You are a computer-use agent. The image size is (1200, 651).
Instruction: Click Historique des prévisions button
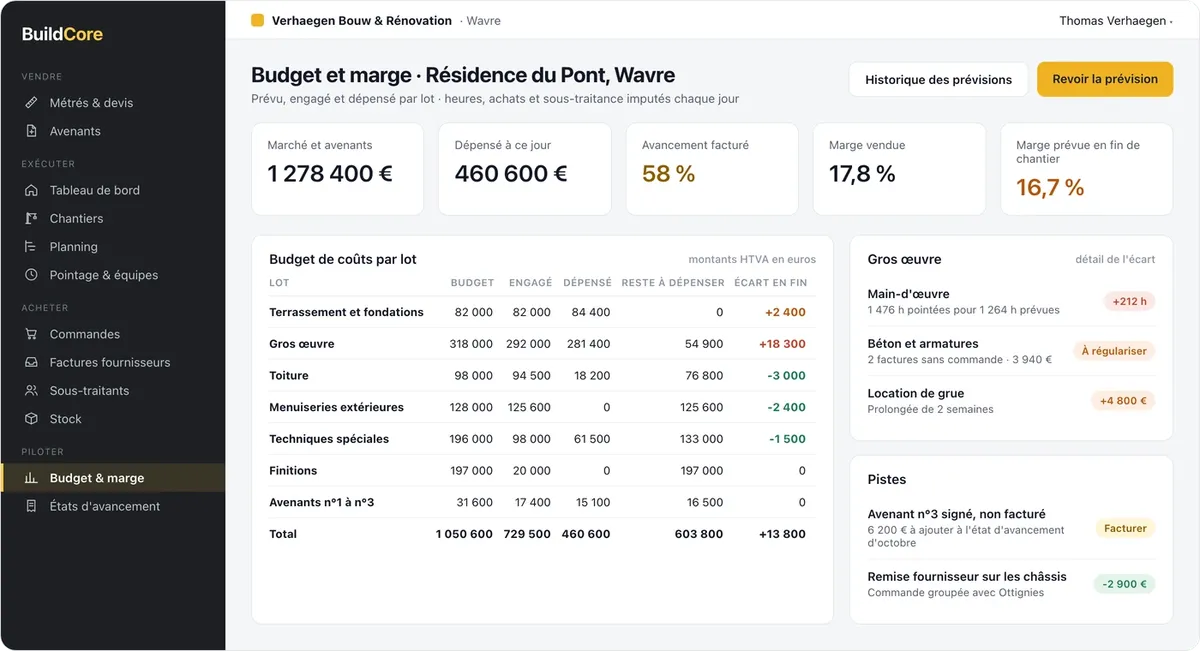pyautogui.click(x=938, y=79)
